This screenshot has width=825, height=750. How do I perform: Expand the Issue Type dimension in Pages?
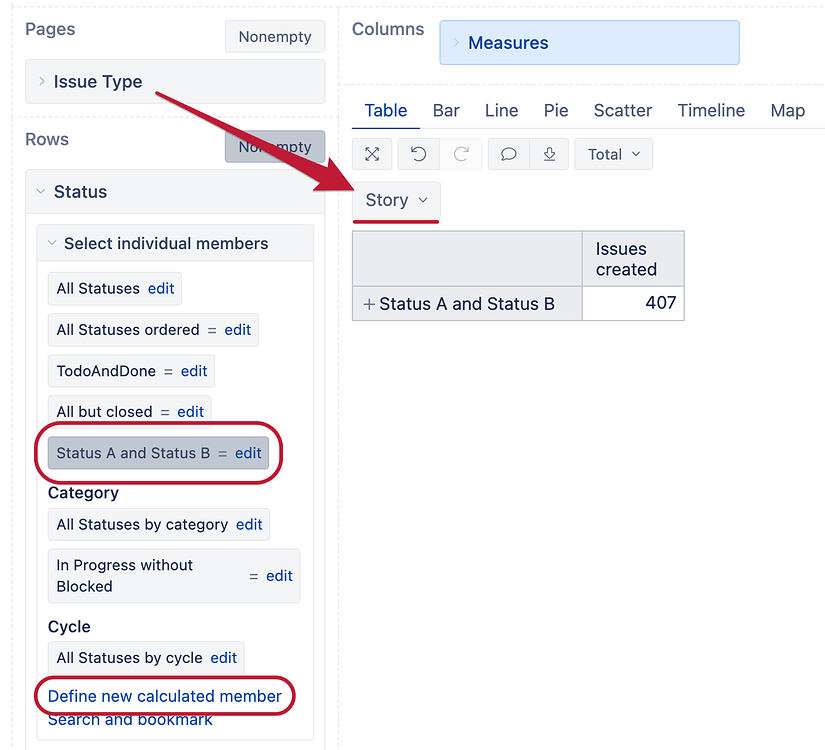pyautogui.click(x=40, y=81)
